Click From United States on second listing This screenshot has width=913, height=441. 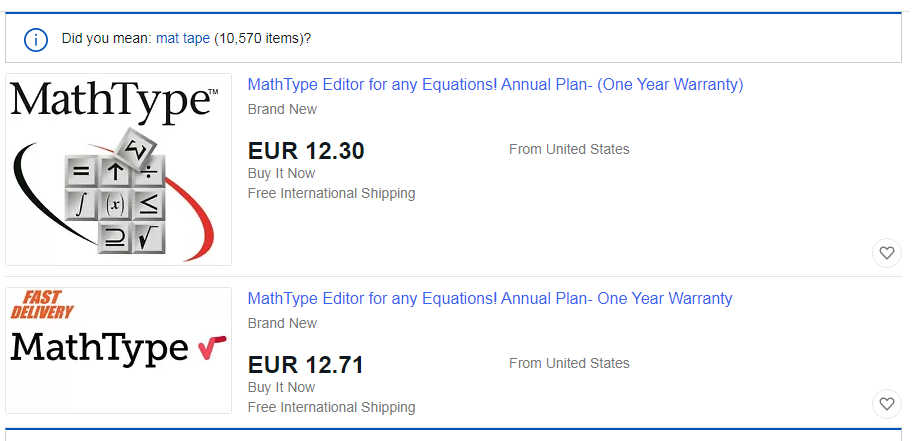(x=569, y=363)
